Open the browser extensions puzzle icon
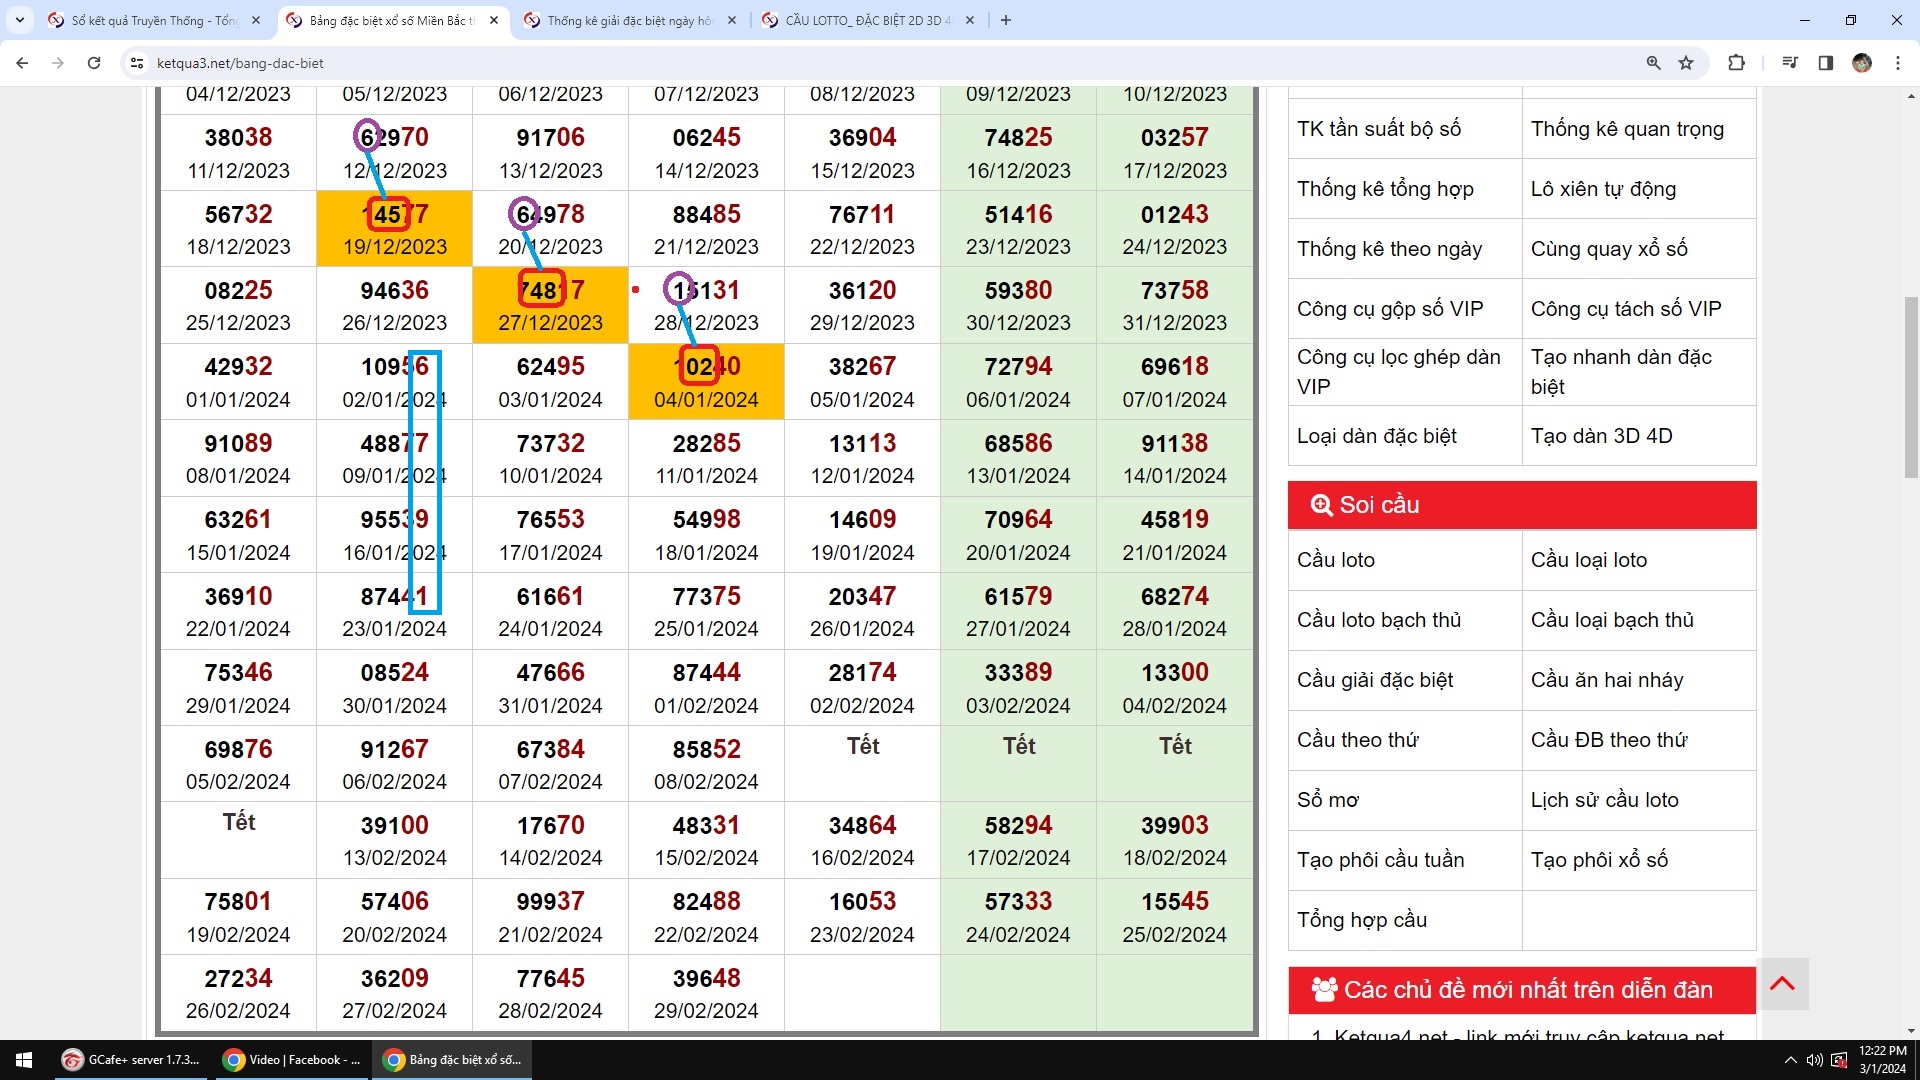 (x=1736, y=63)
